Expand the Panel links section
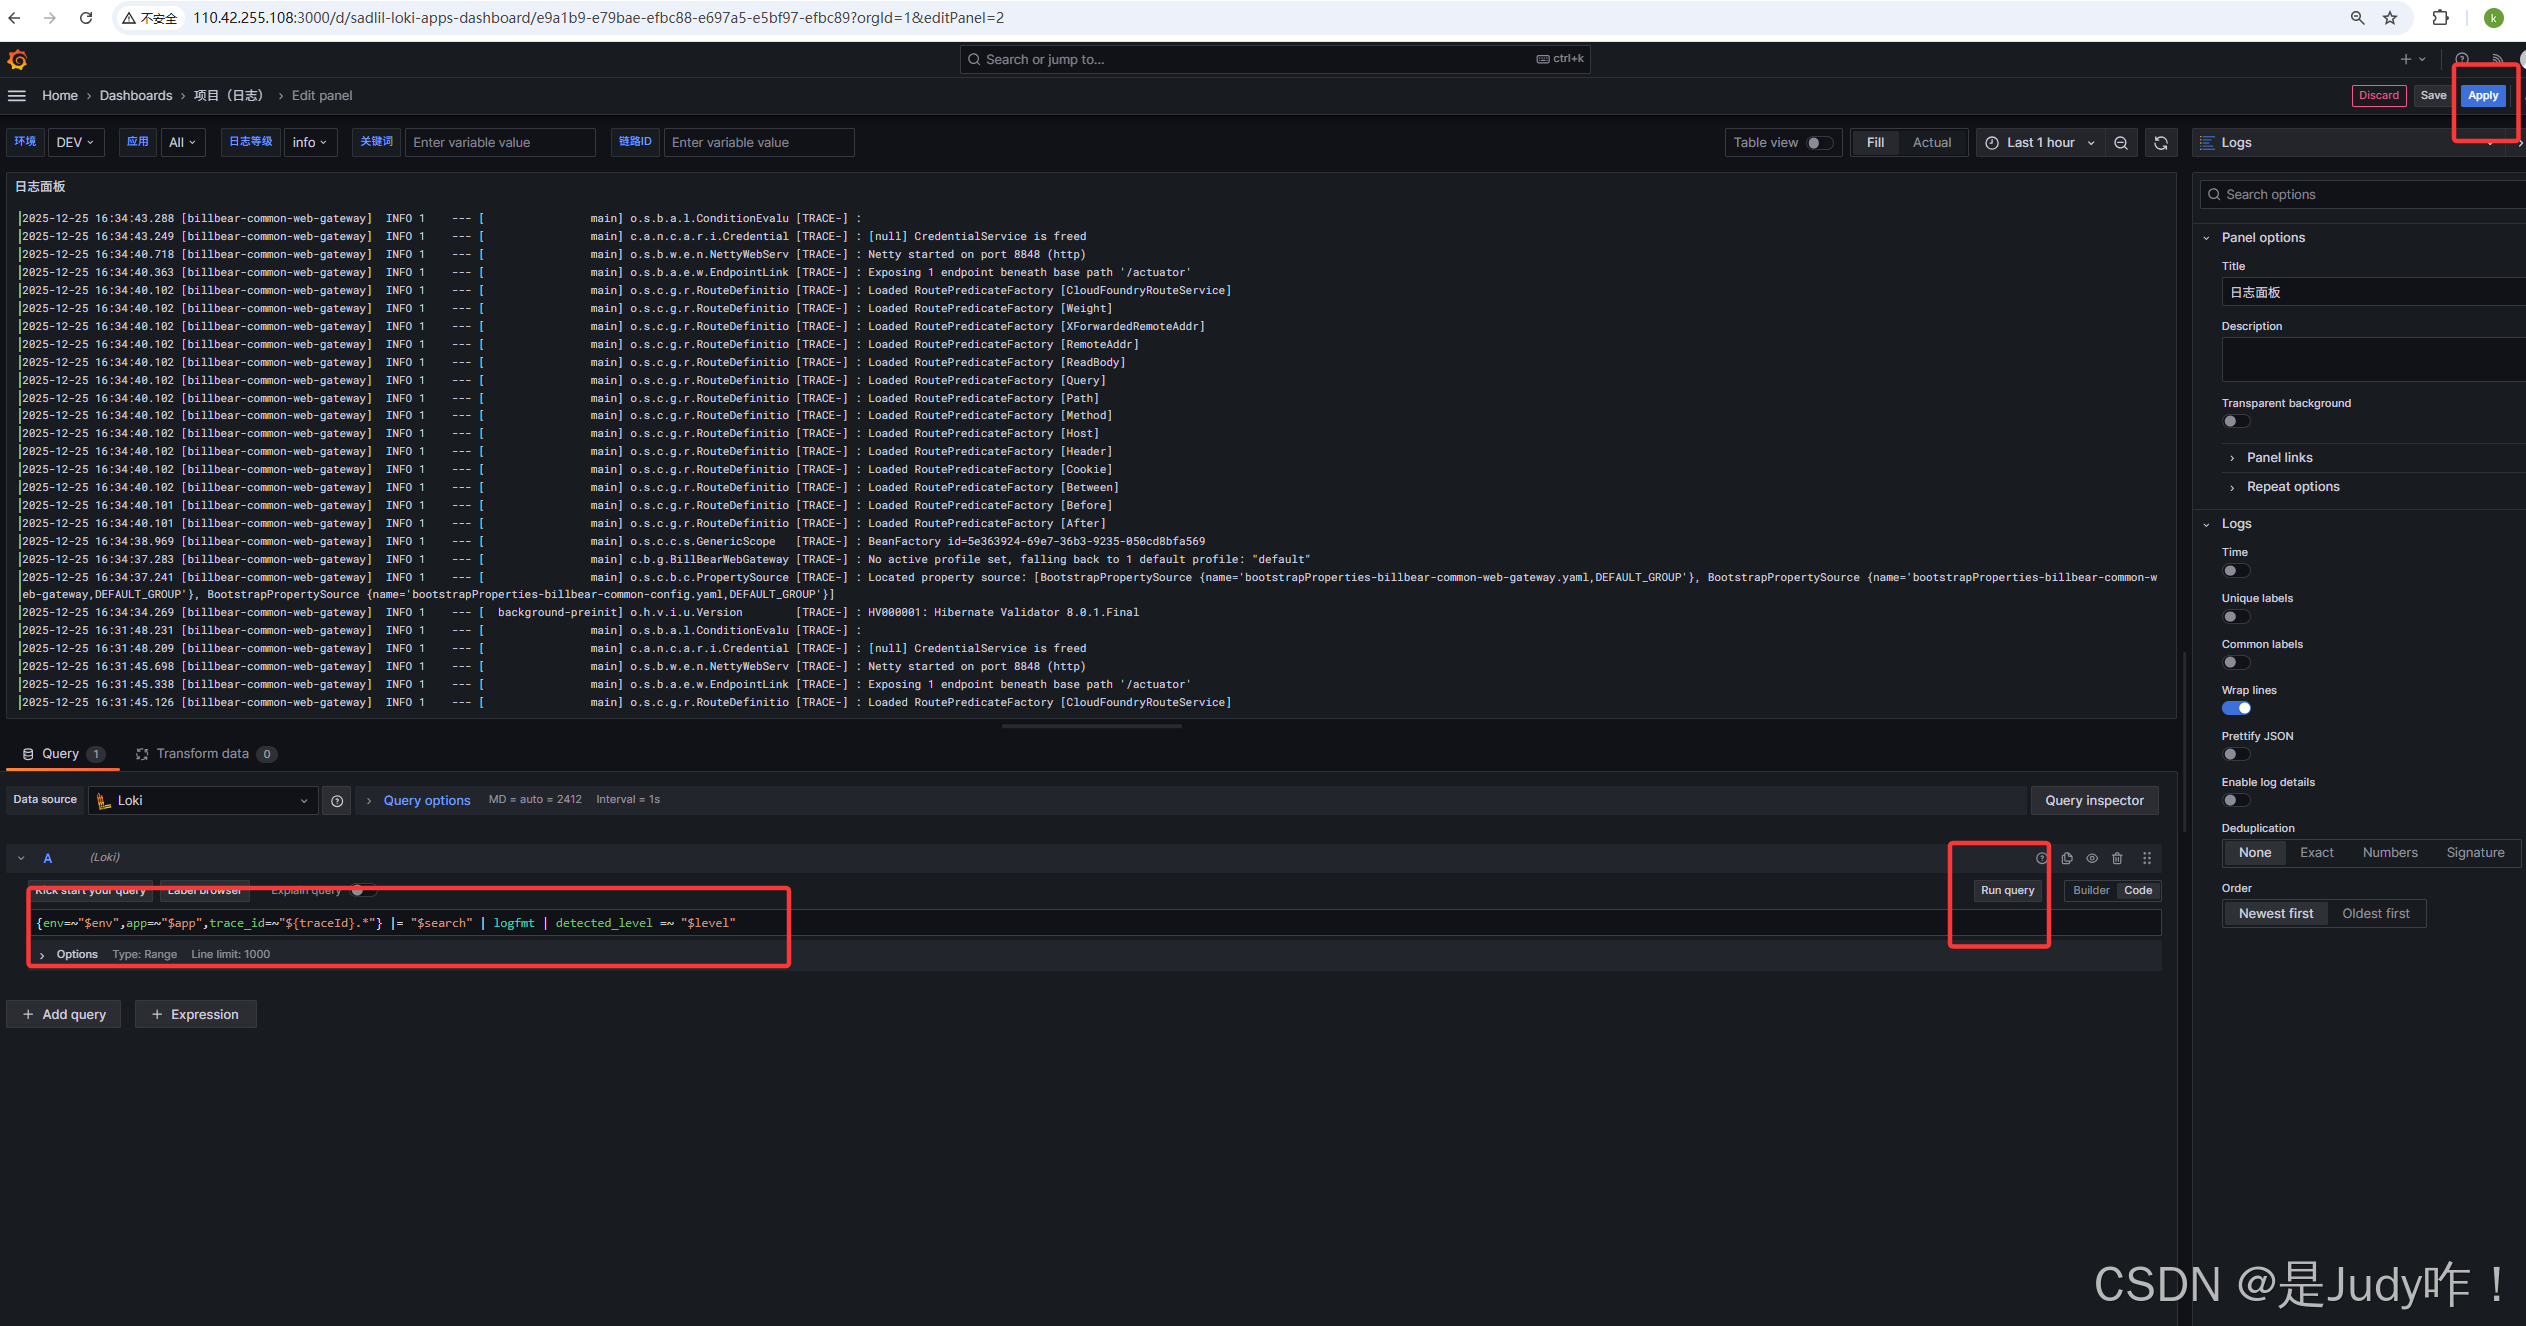This screenshot has width=2526, height=1326. 2279,458
